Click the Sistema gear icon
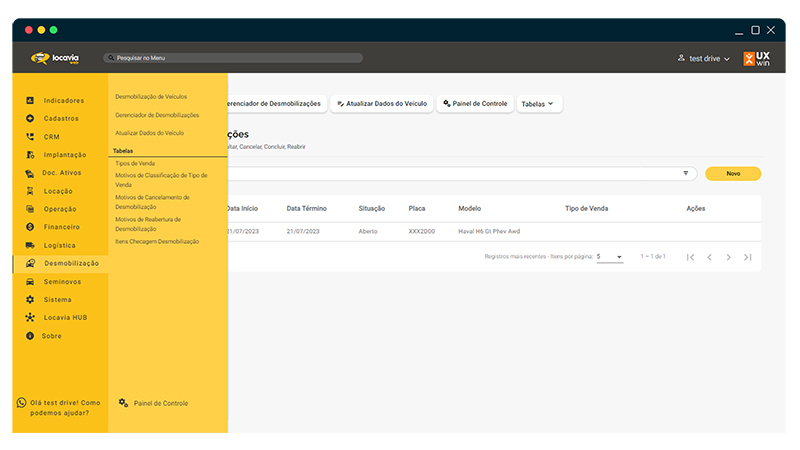The width and height of the screenshot is (800, 450). click(30, 299)
